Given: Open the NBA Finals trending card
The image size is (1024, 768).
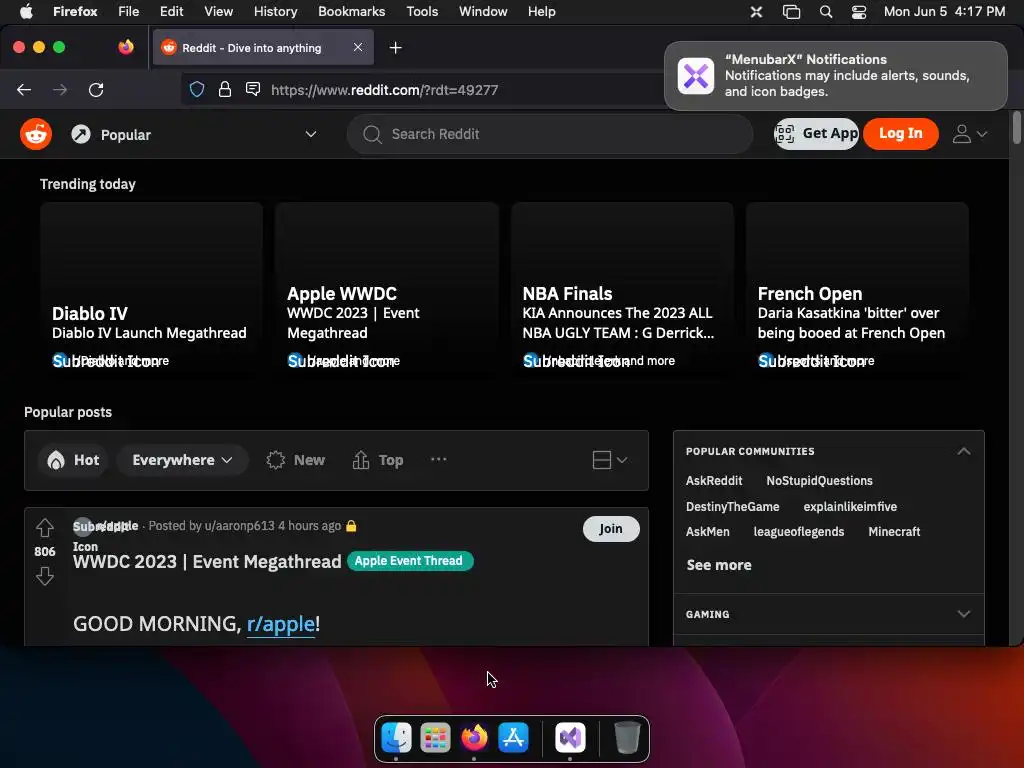Looking at the screenshot, I should tap(622, 290).
